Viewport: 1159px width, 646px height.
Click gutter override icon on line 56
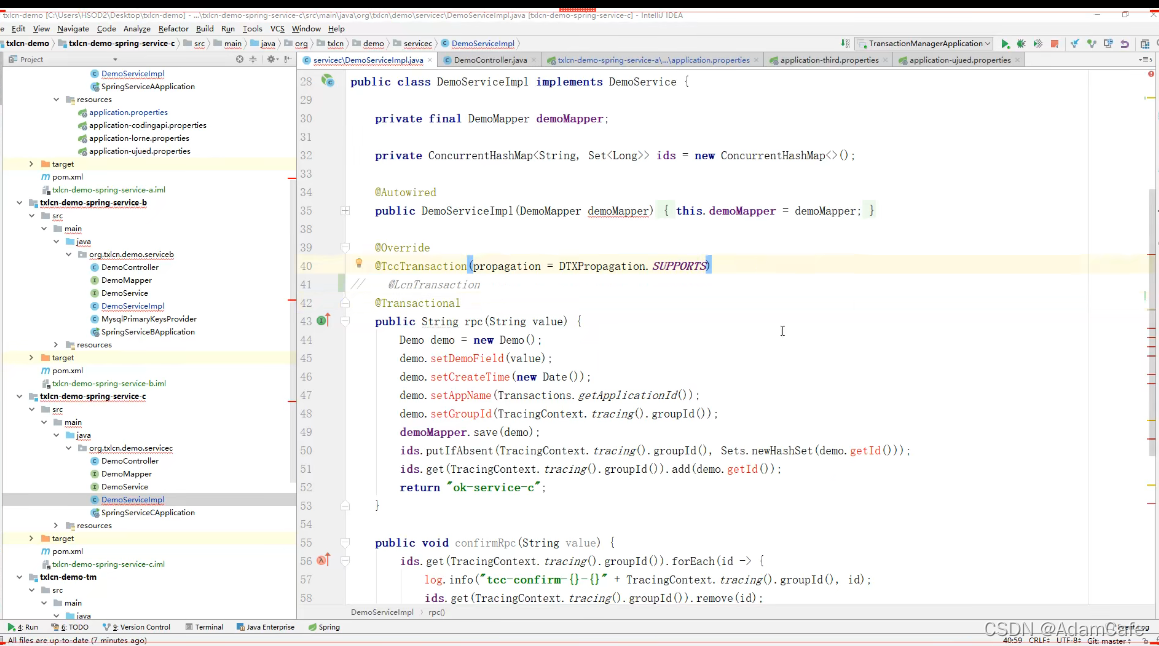click(x=323, y=560)
